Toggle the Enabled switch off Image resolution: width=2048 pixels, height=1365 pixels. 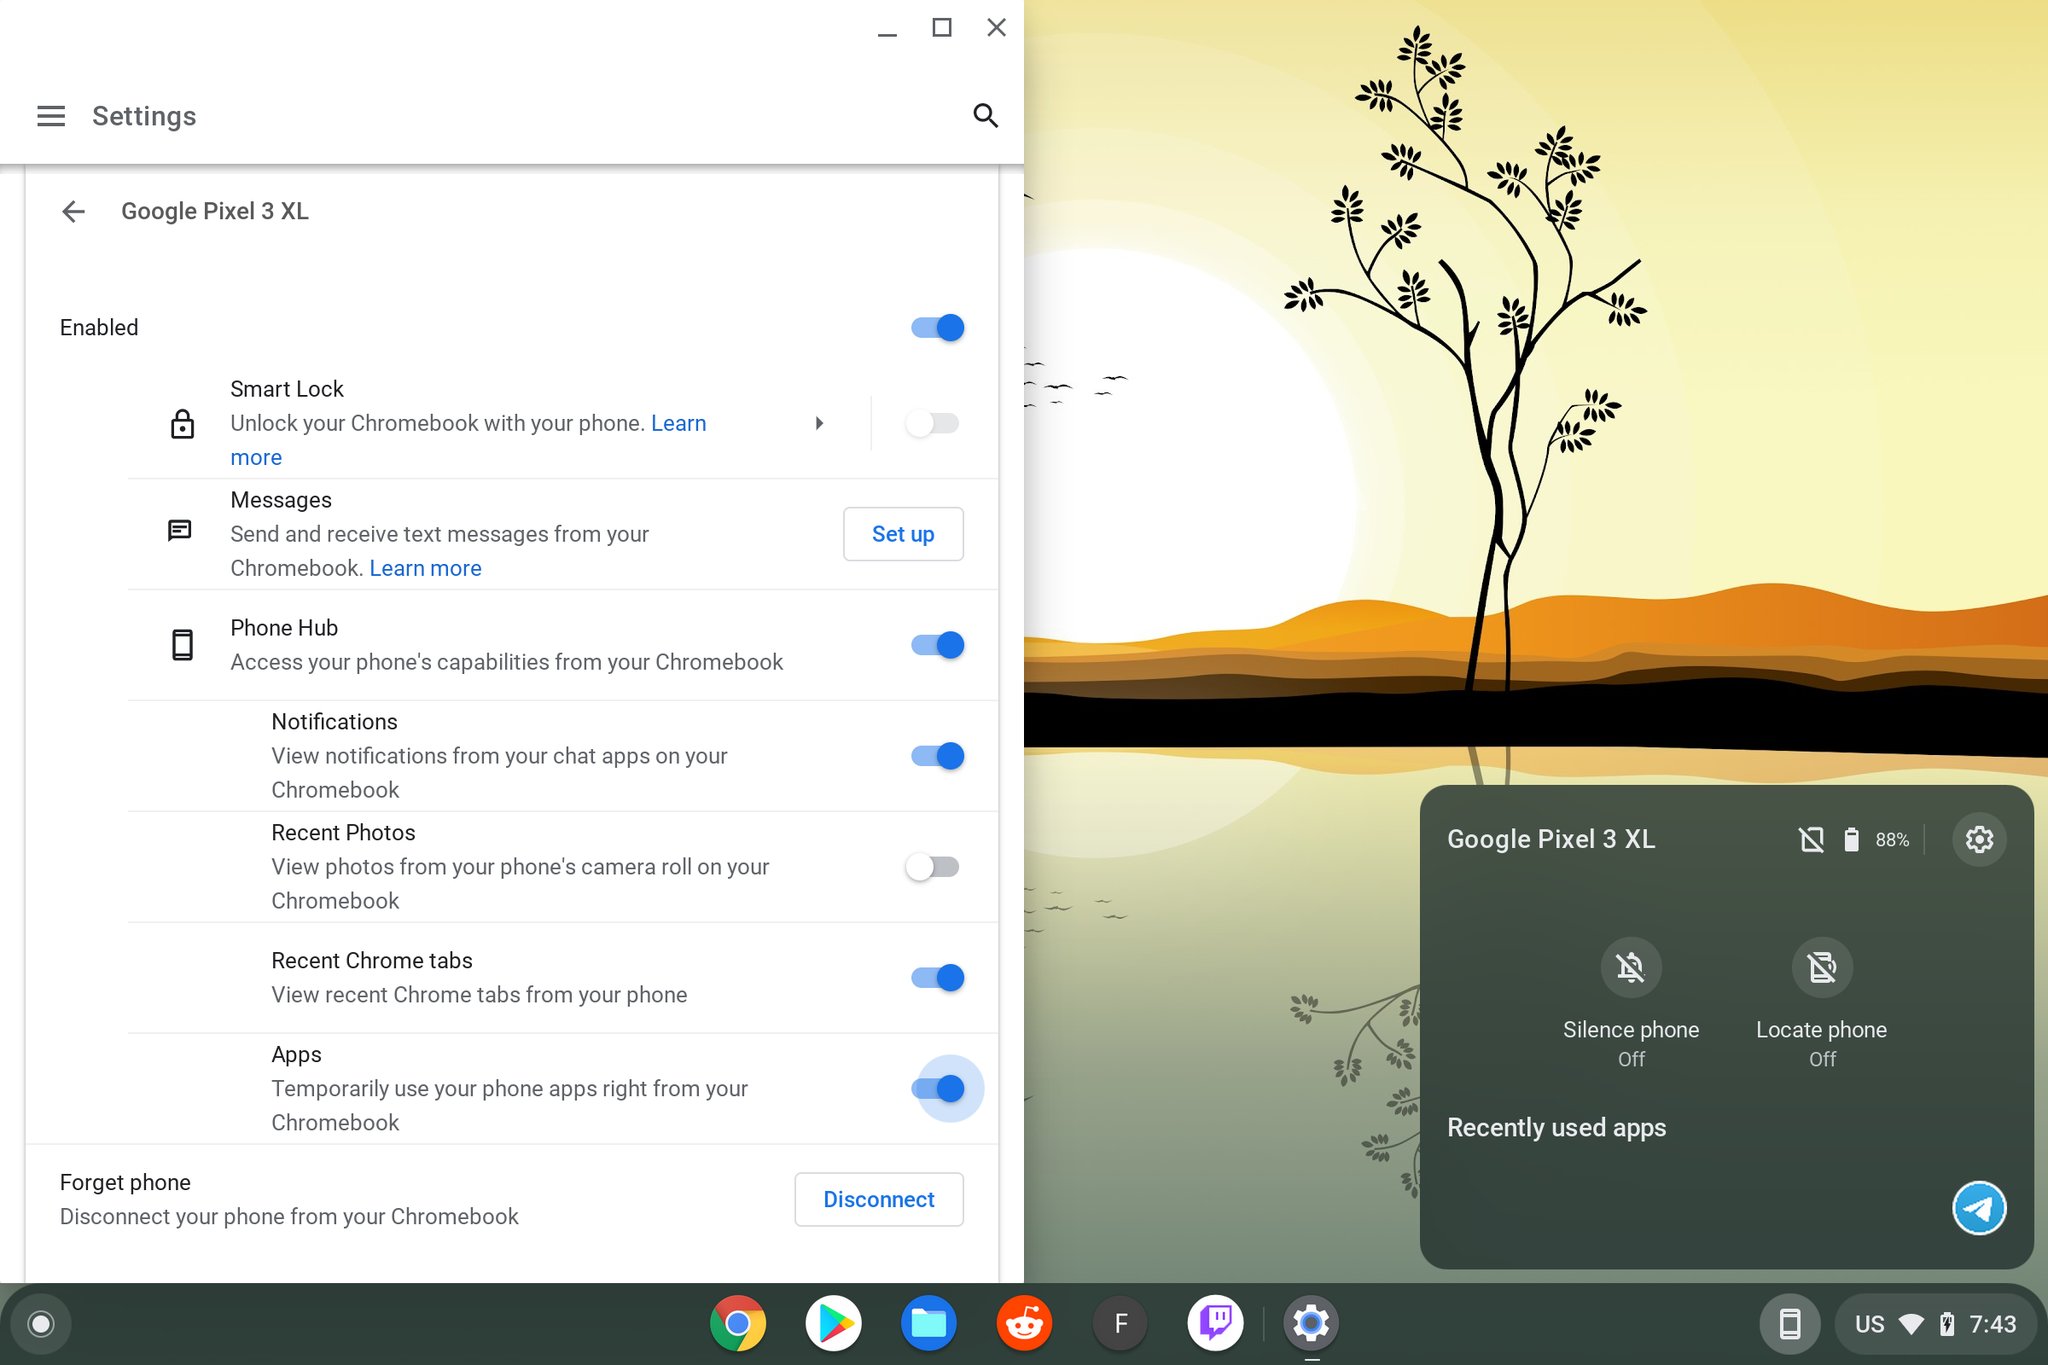click(x=937, y=328)
